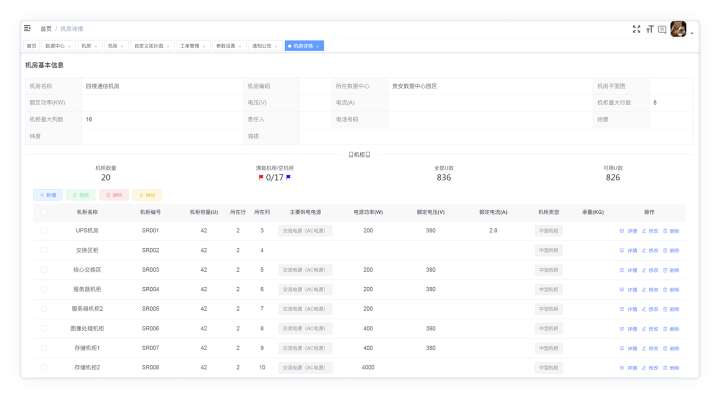This screenshot has width=720, height=399.
Task: Click the 机柜名称 column header
Action: click(87, 212)
